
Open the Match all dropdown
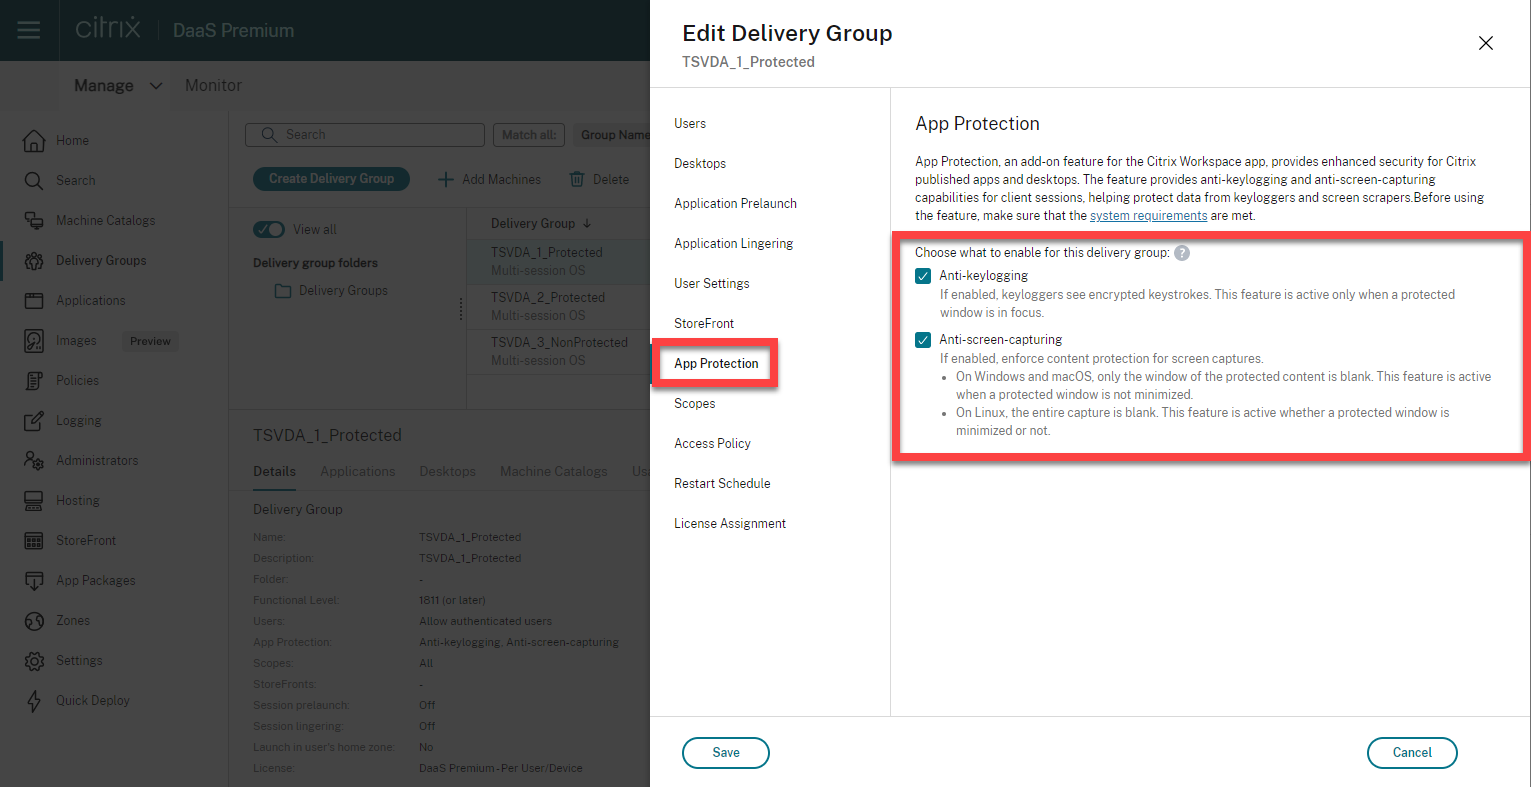(529, 135)
